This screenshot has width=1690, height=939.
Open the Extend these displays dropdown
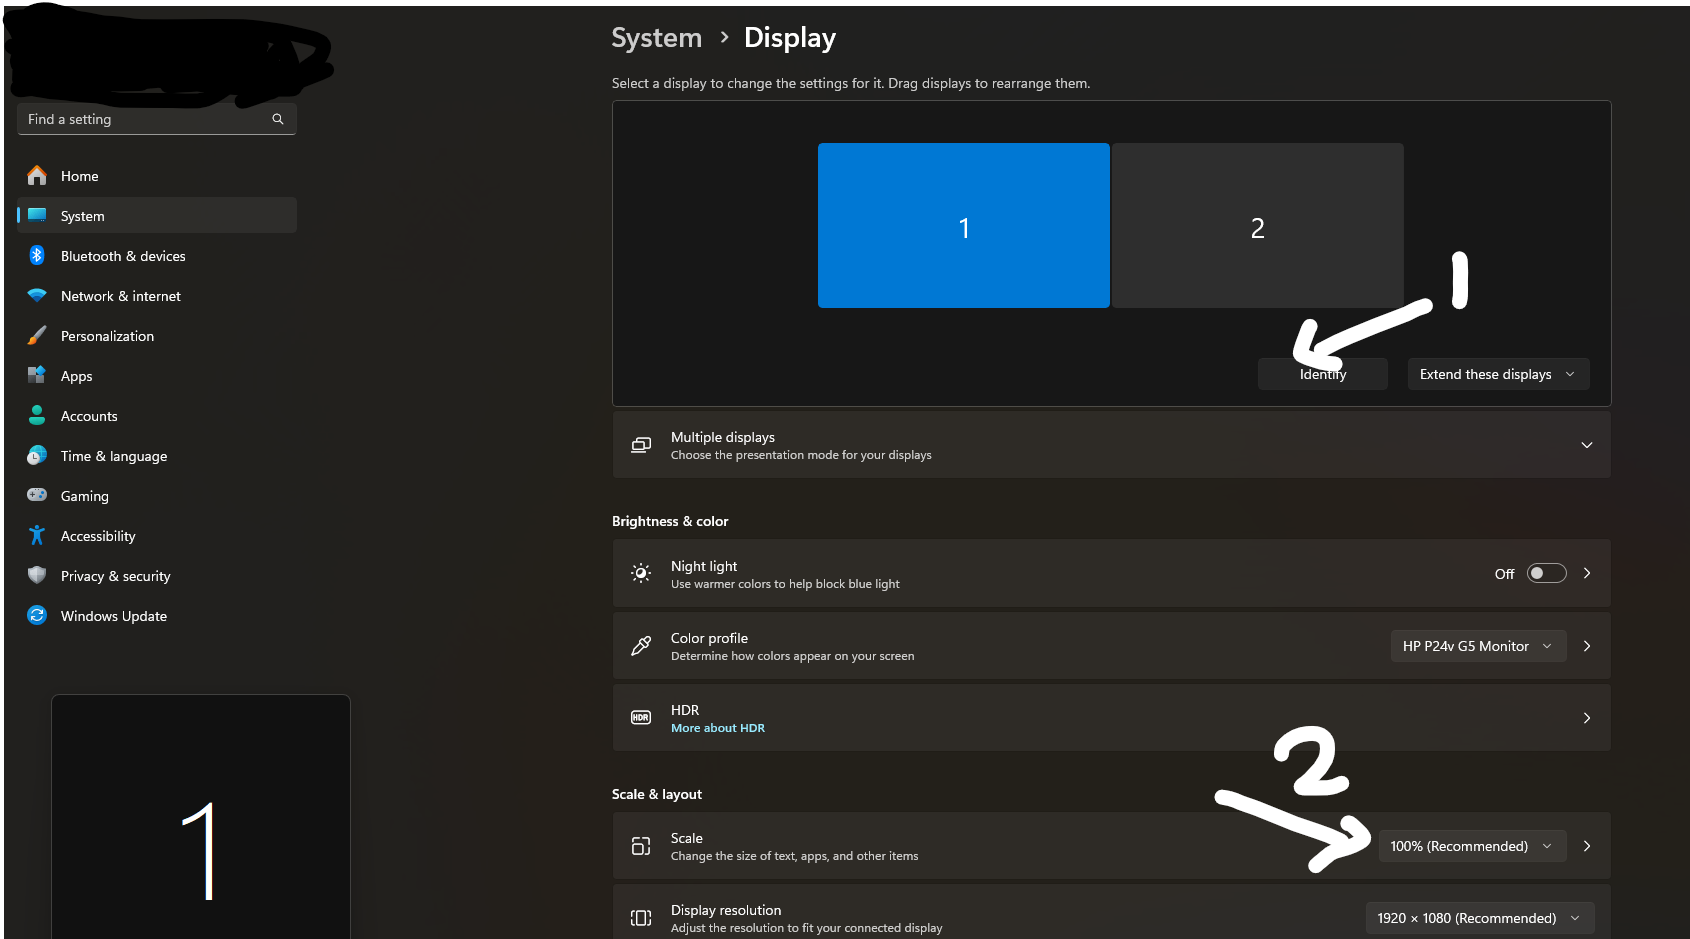[1498, 374]
